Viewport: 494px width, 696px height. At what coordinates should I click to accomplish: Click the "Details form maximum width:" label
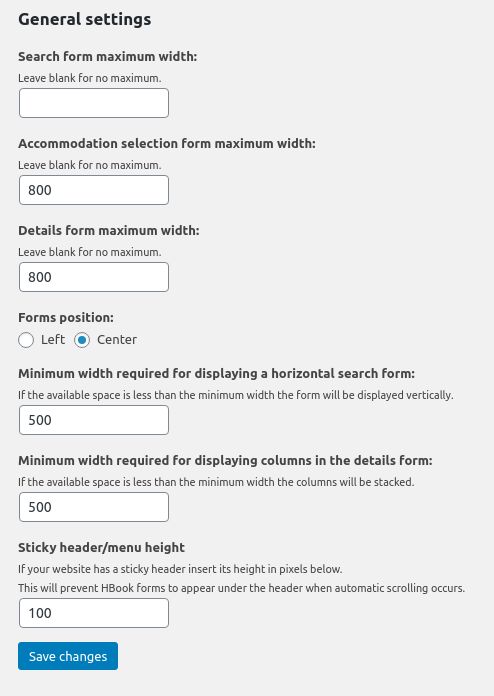109,230
